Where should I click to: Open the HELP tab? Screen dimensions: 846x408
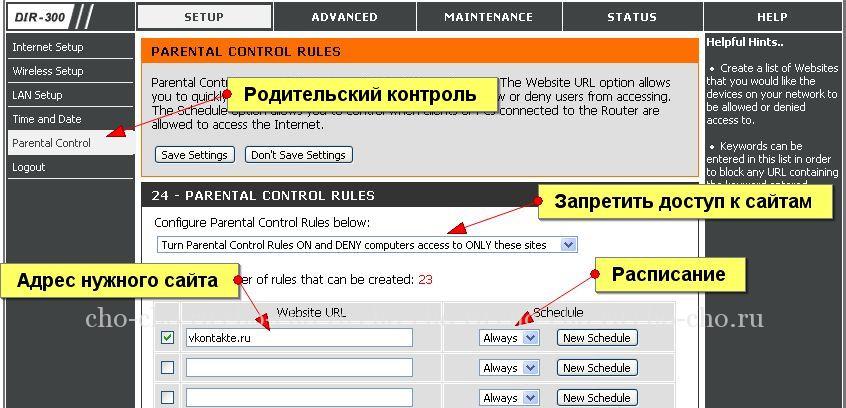772,17
